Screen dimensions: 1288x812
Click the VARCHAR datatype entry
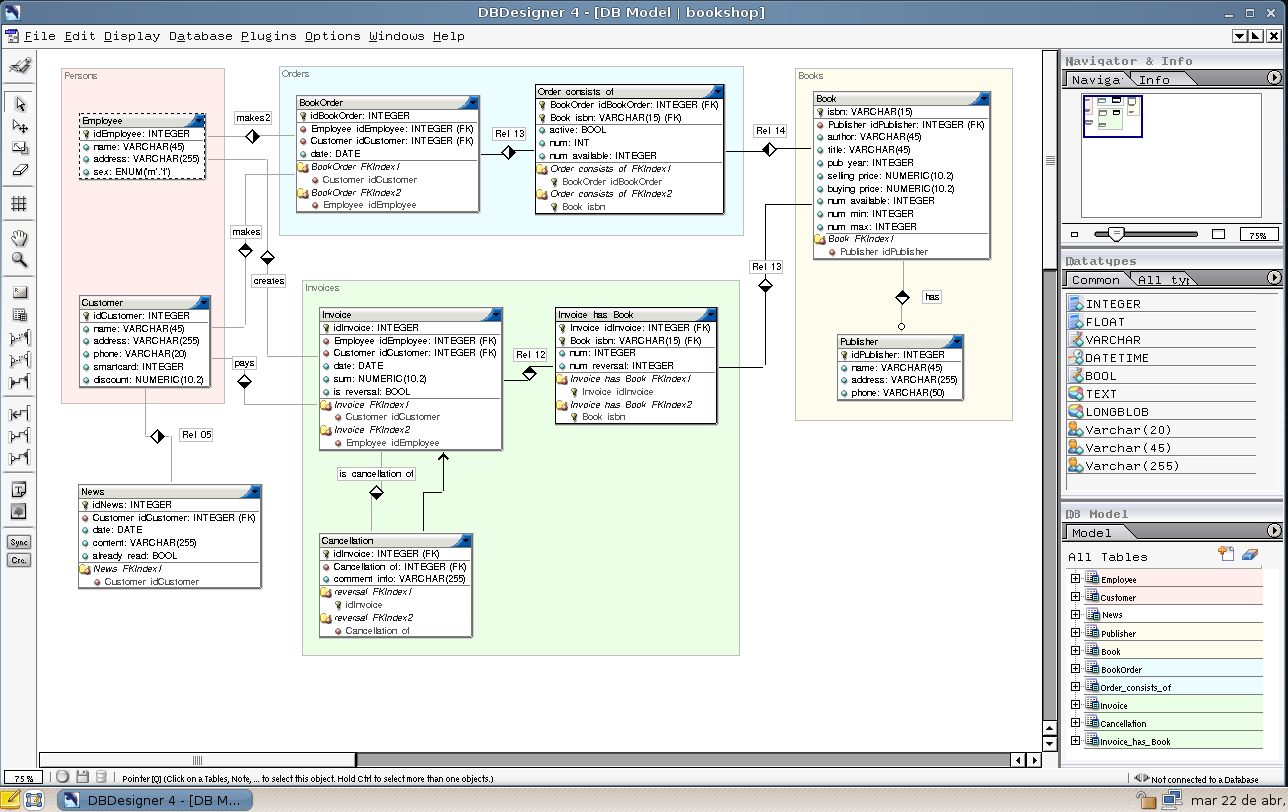(x=1113, y=340)
